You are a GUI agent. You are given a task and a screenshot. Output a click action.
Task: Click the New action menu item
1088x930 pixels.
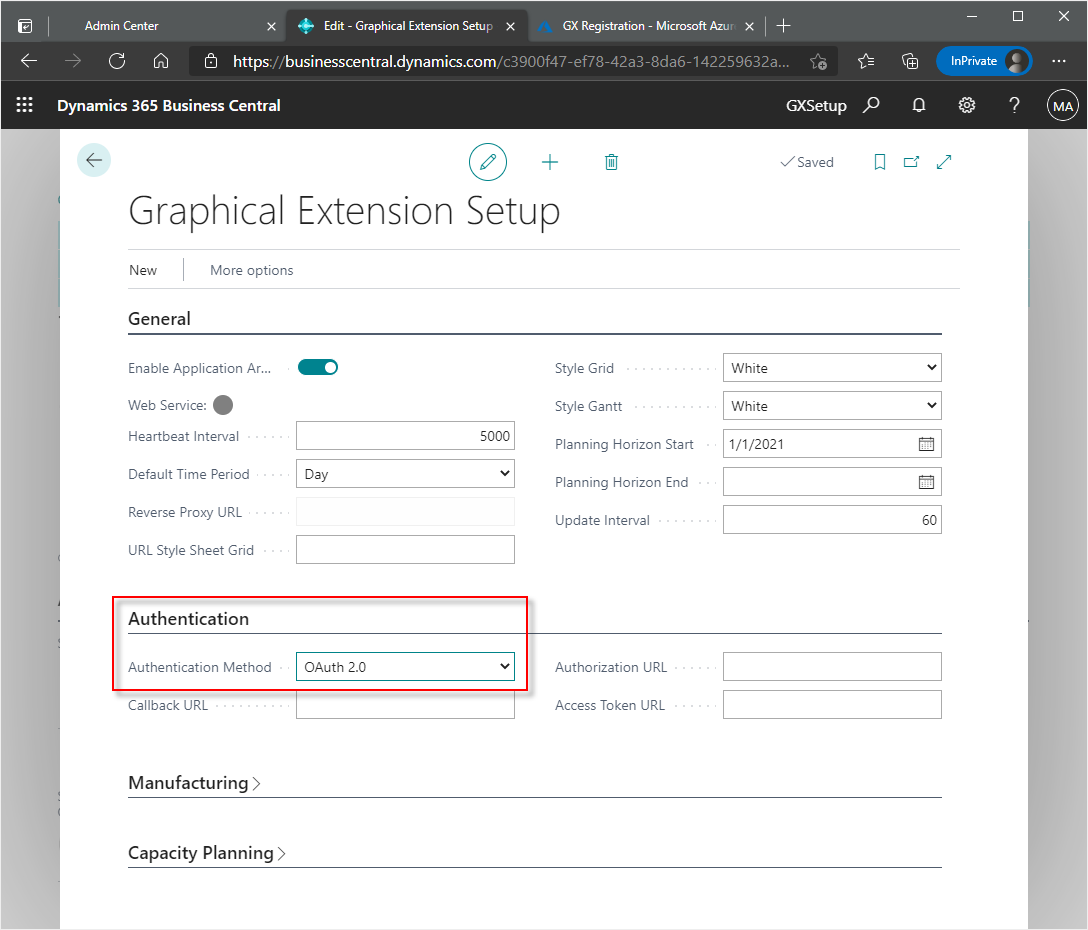tap(143, 270)
